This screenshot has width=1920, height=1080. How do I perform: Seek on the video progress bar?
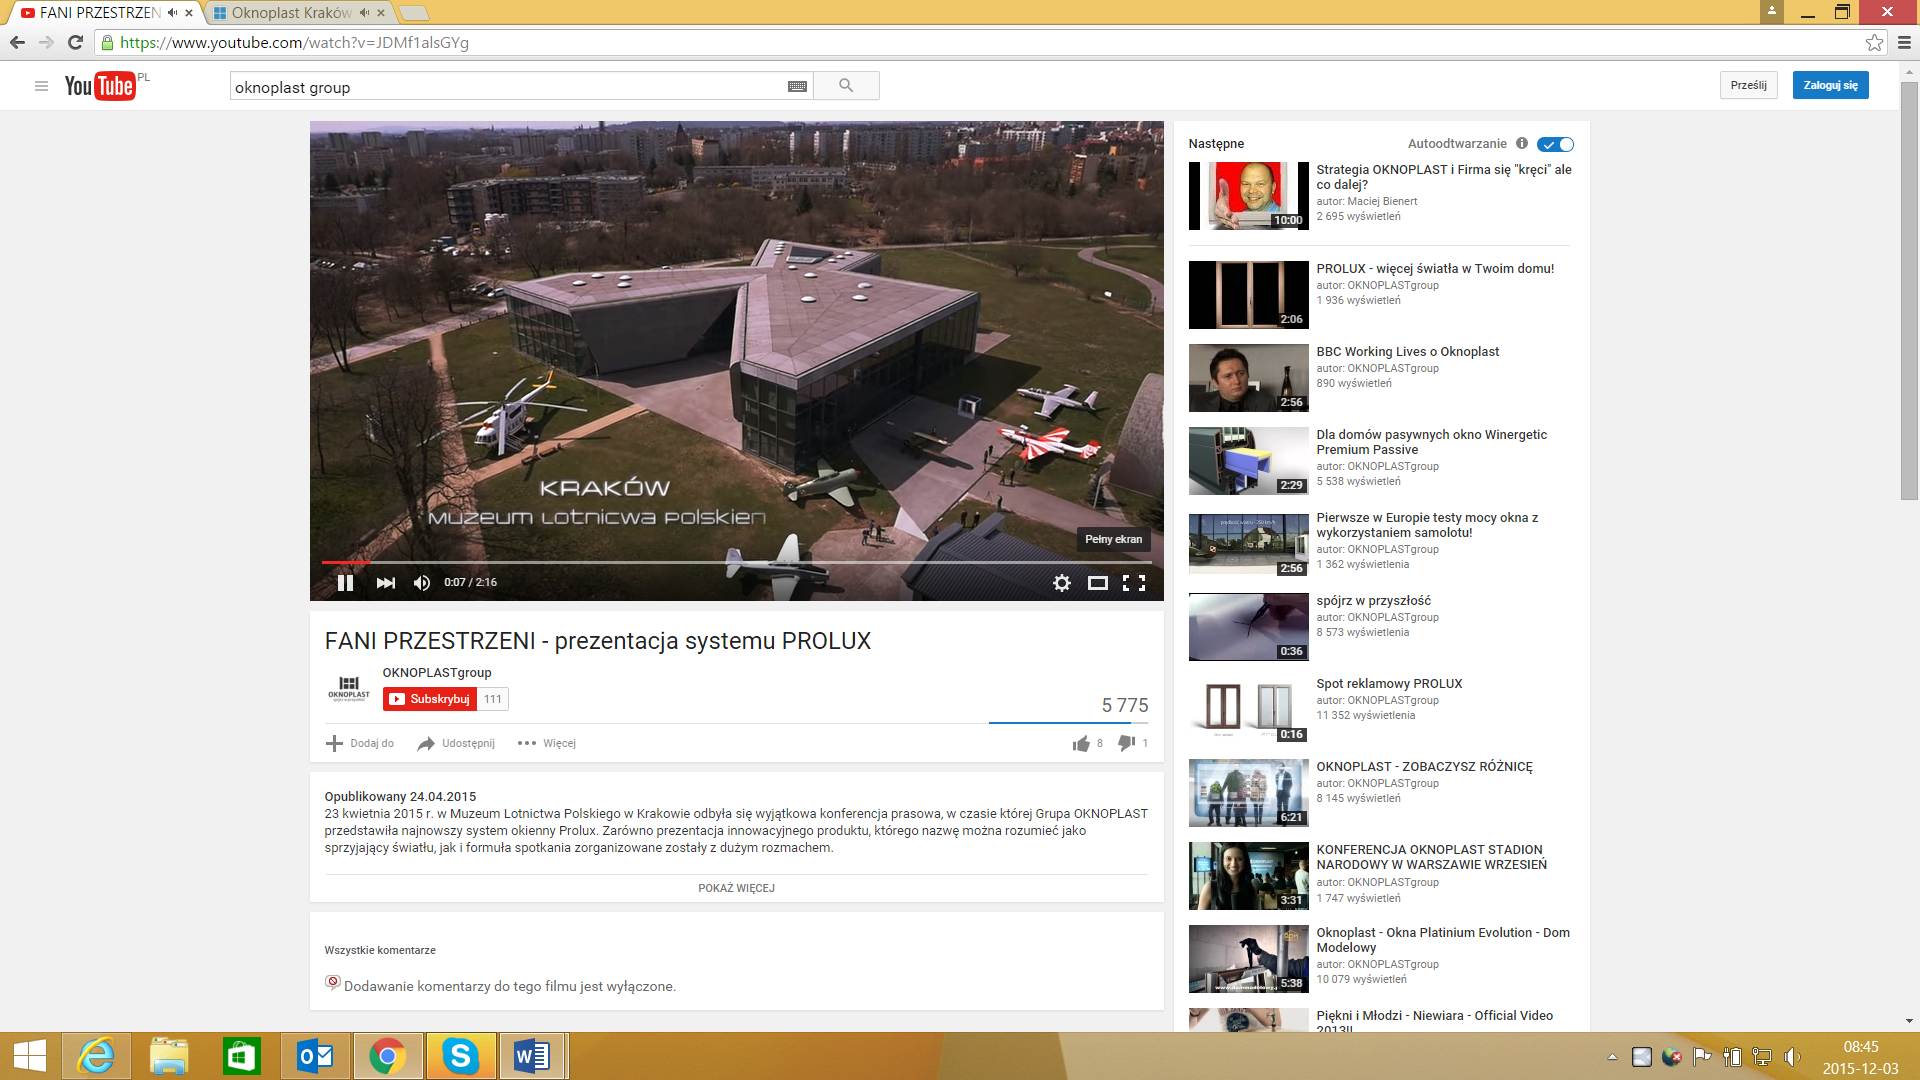click(736, 563)
